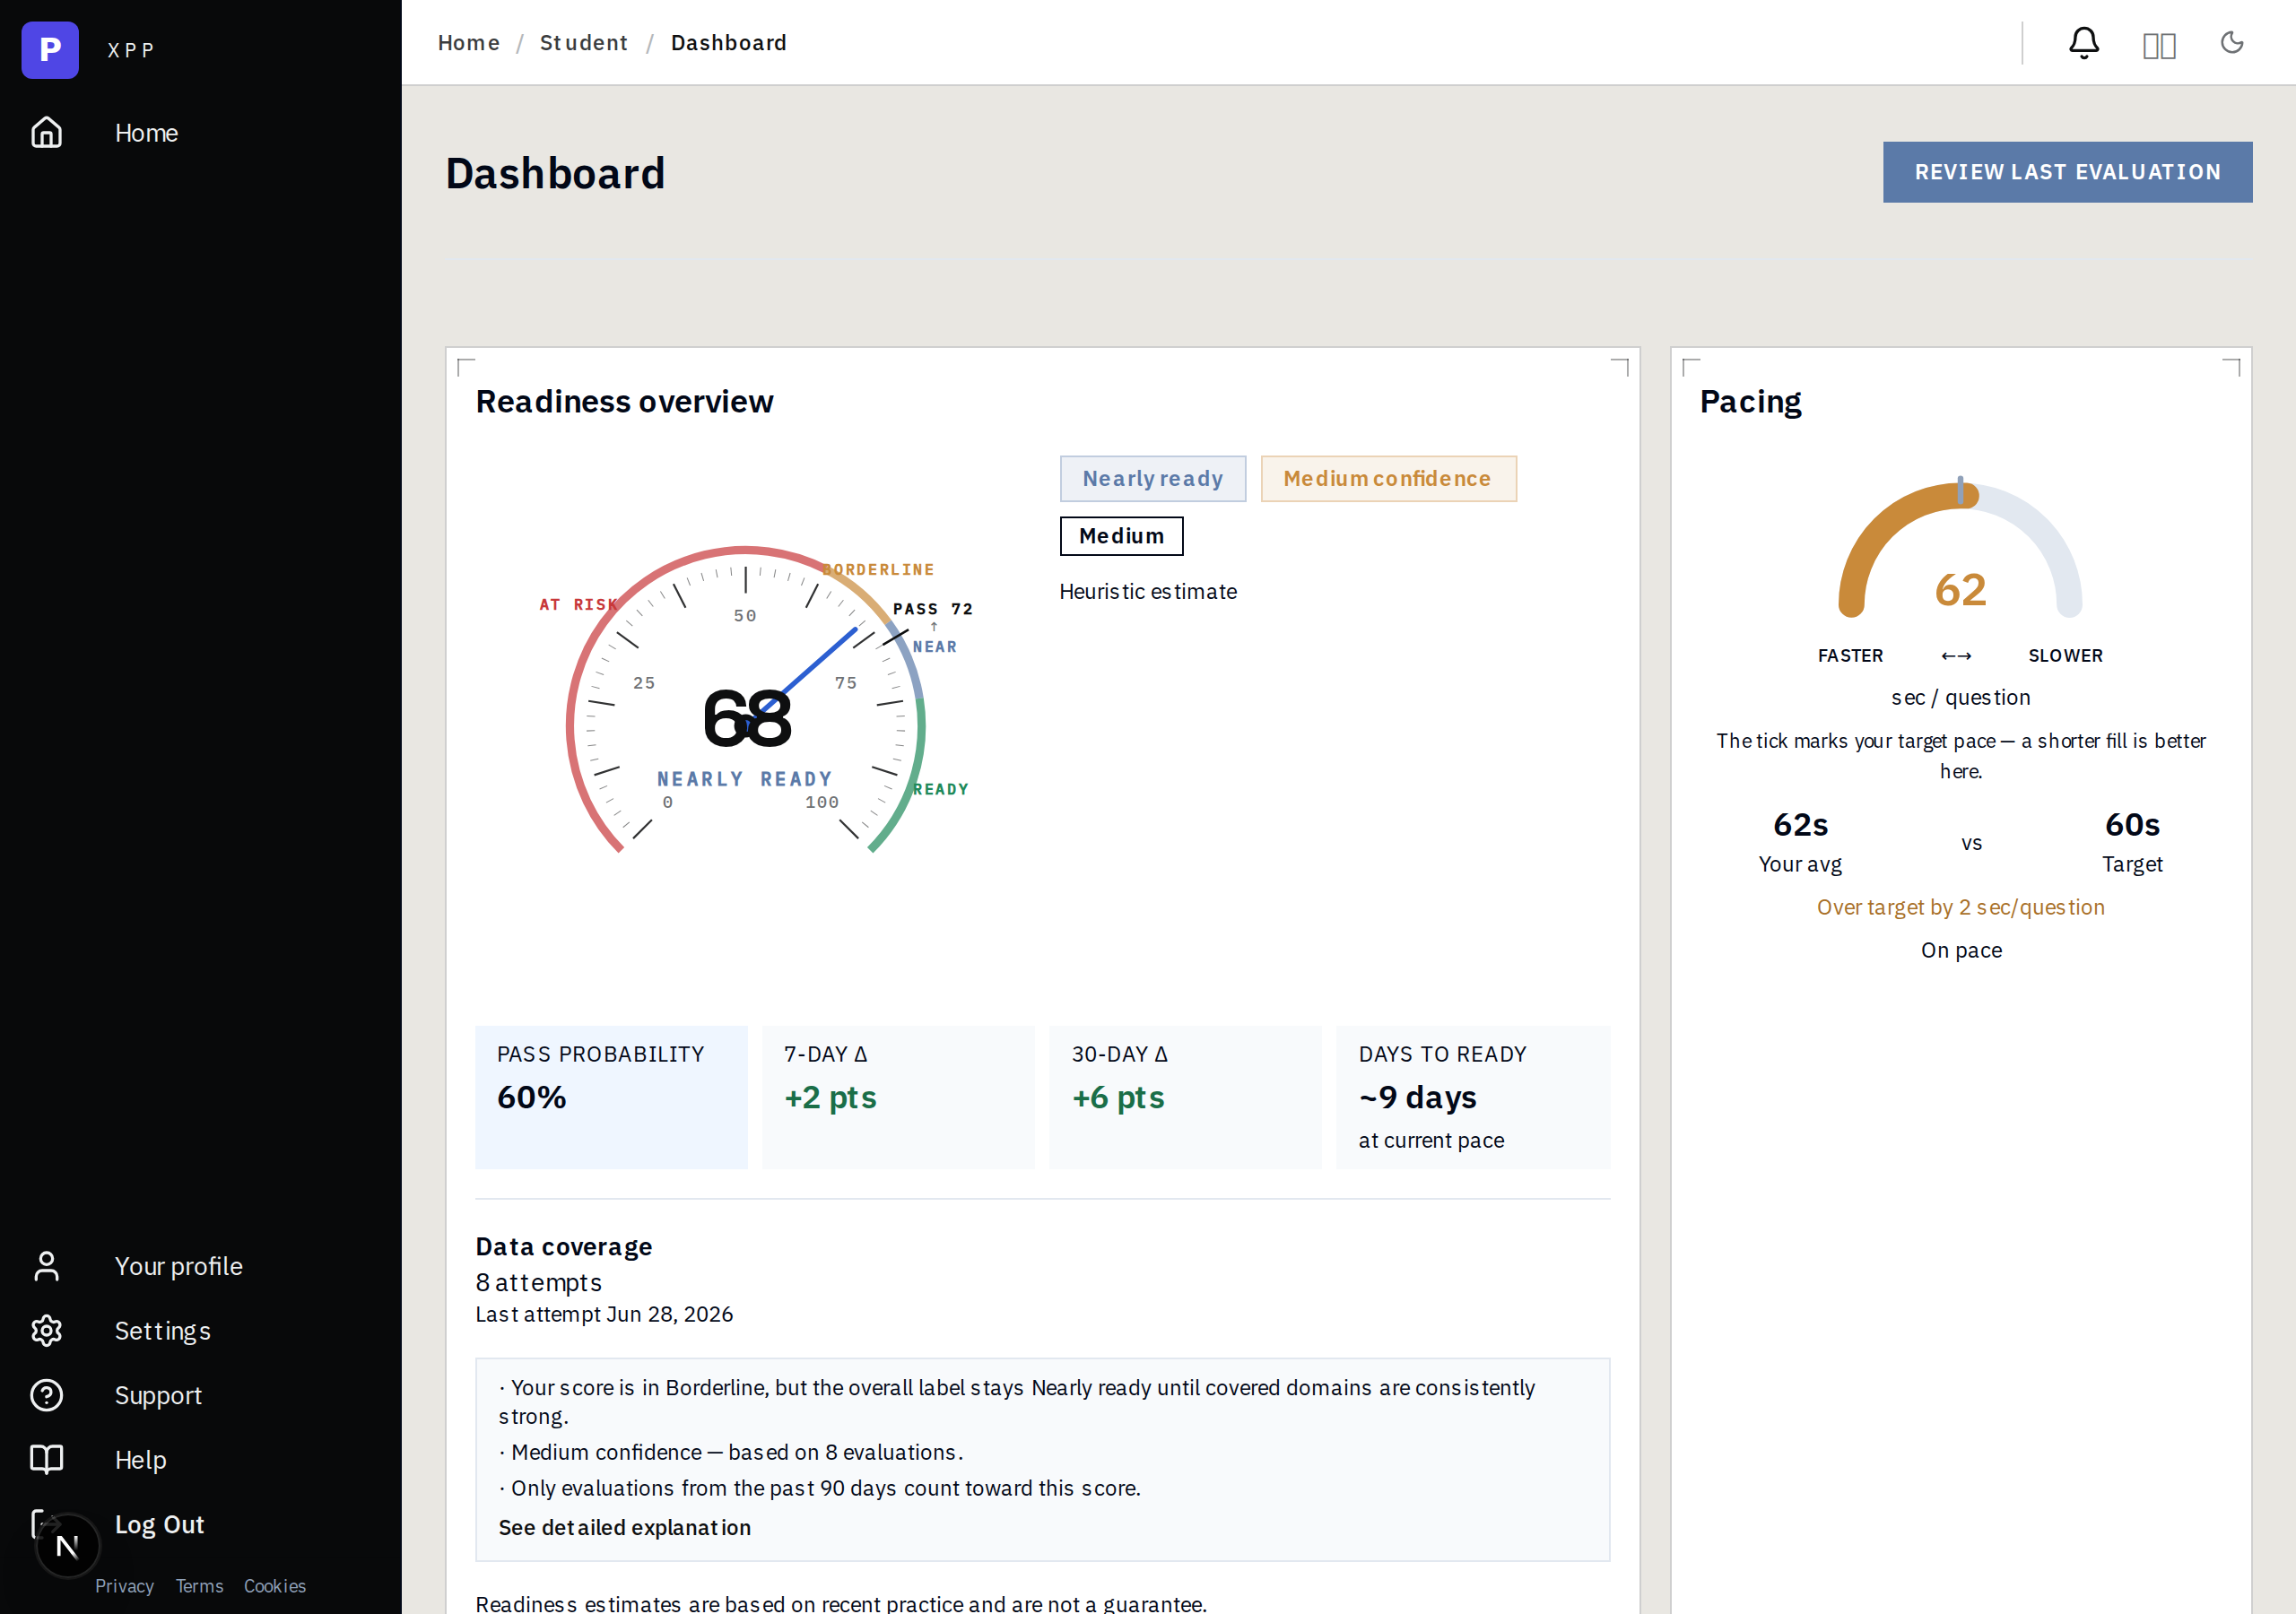Click the readiness gauge score 68

point(746,718)
